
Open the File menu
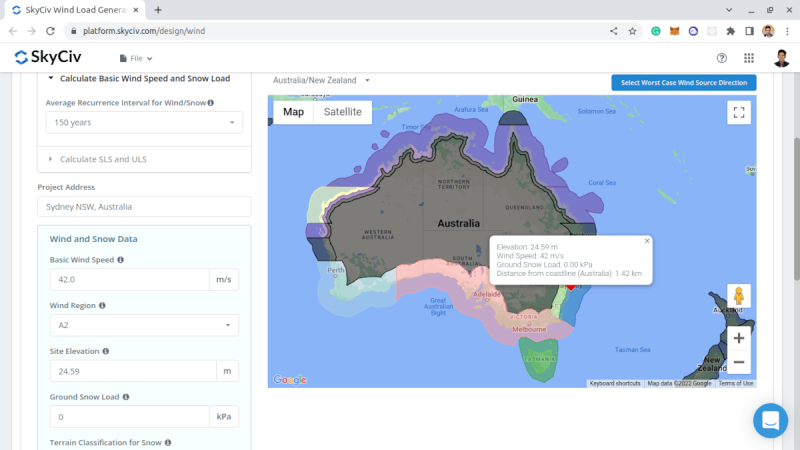click(136, 58)
